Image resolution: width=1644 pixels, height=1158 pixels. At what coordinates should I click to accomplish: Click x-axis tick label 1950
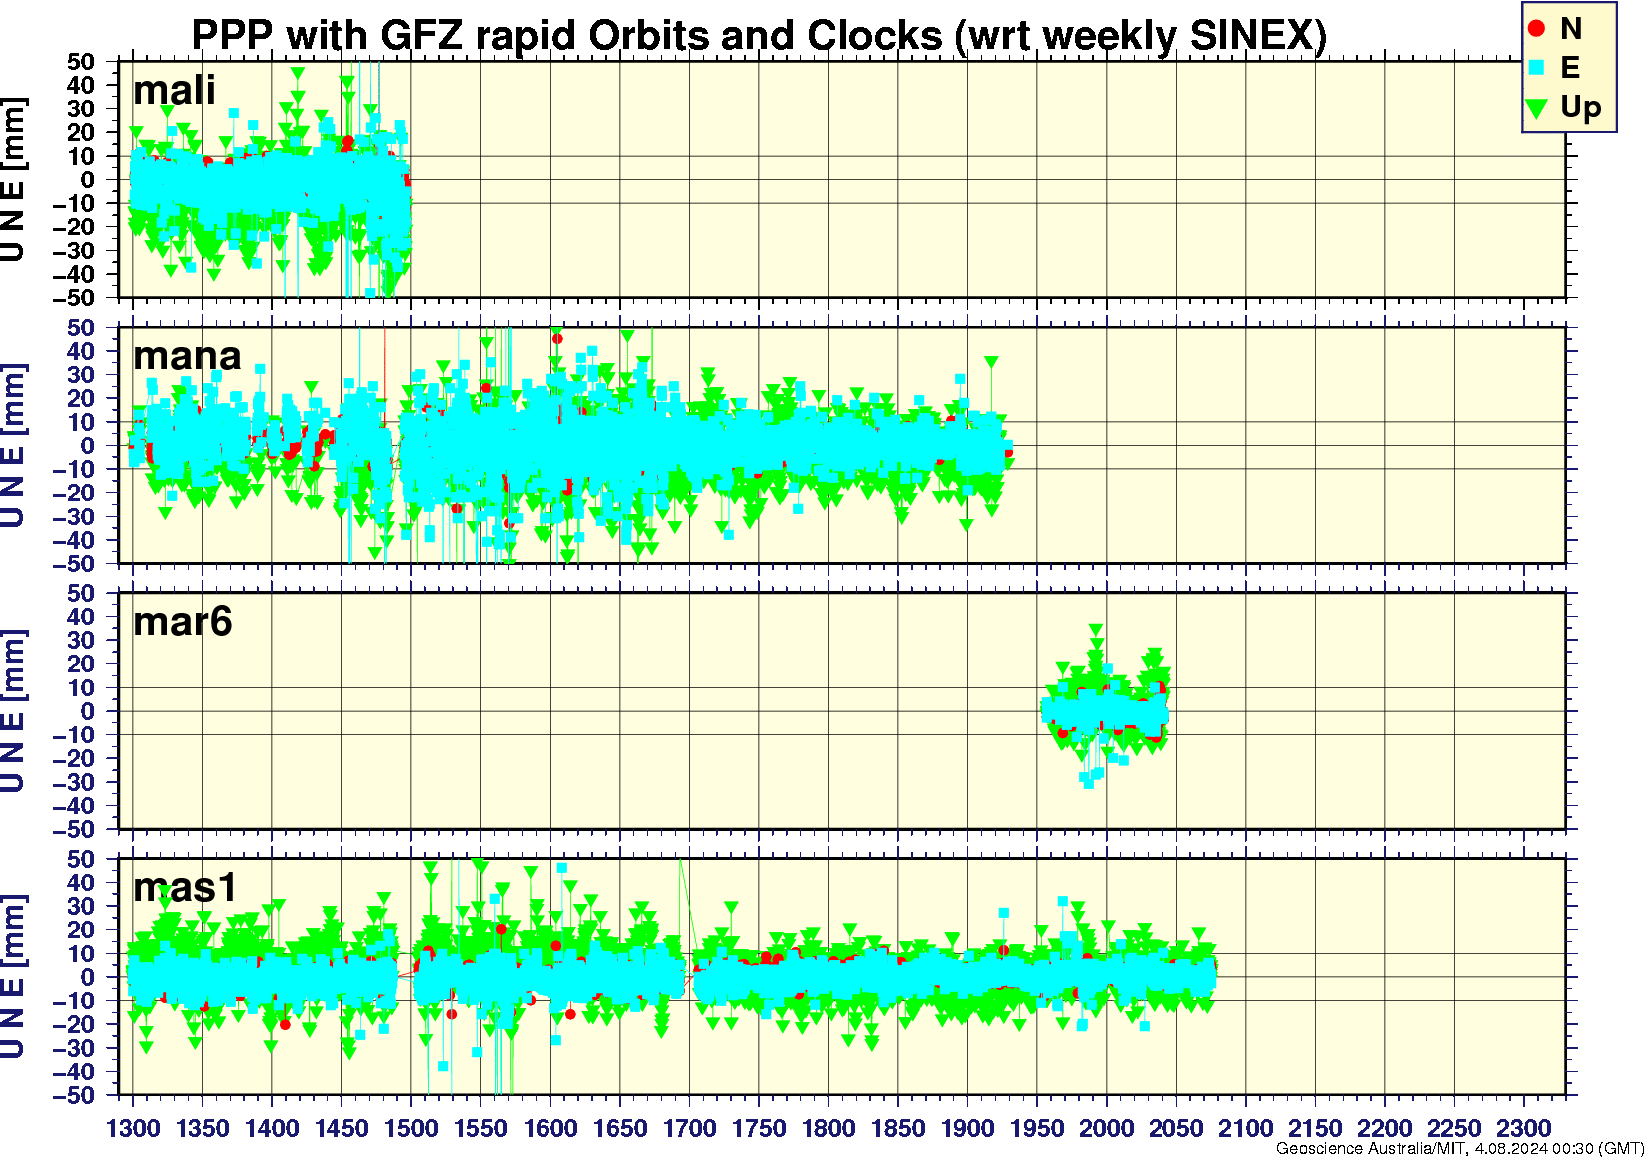pyautogui.click(x=1037, y=1128)
